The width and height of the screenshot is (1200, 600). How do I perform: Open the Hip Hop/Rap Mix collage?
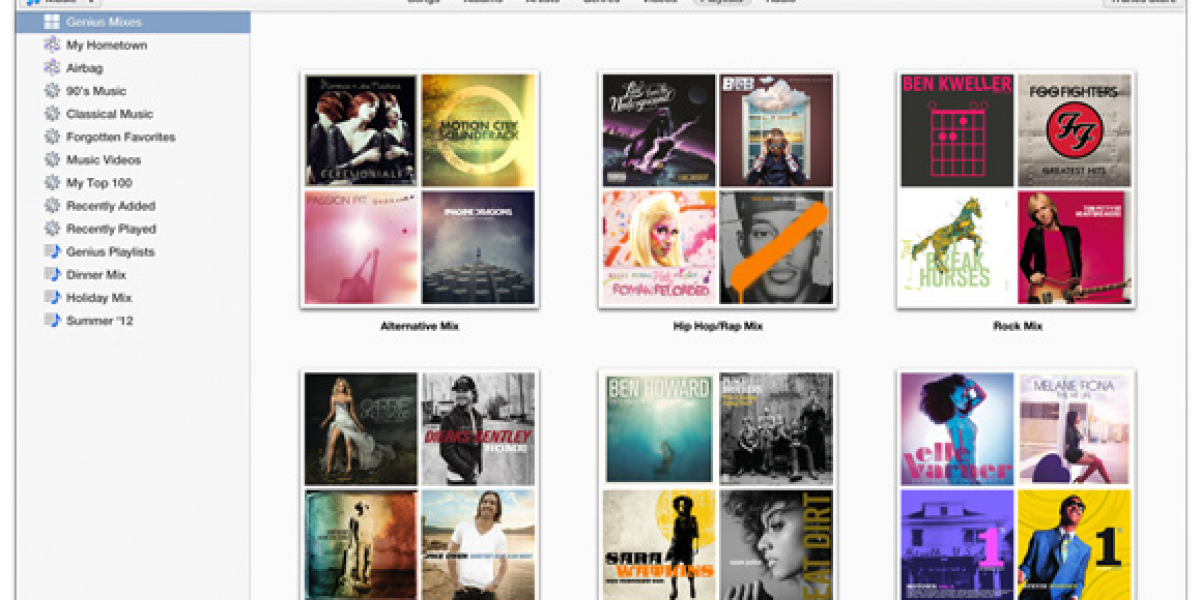tap(718, 189)
